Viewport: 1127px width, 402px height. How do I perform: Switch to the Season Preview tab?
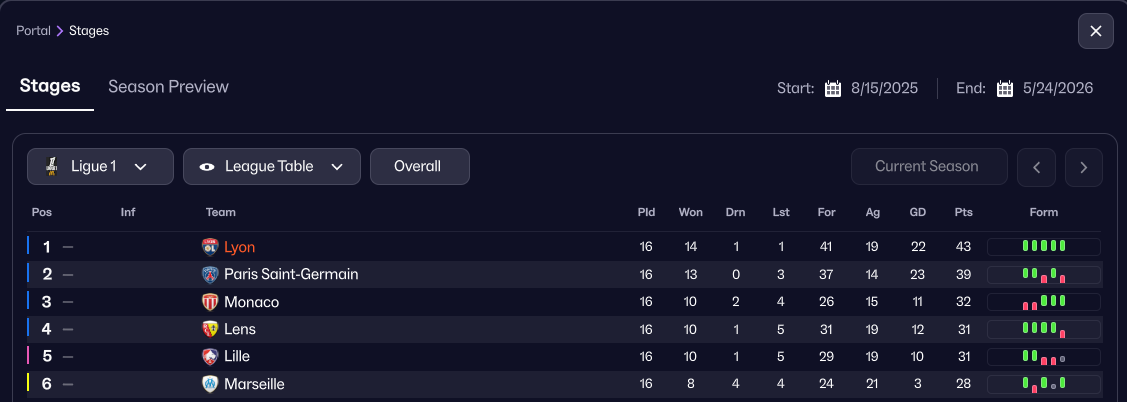168,87
